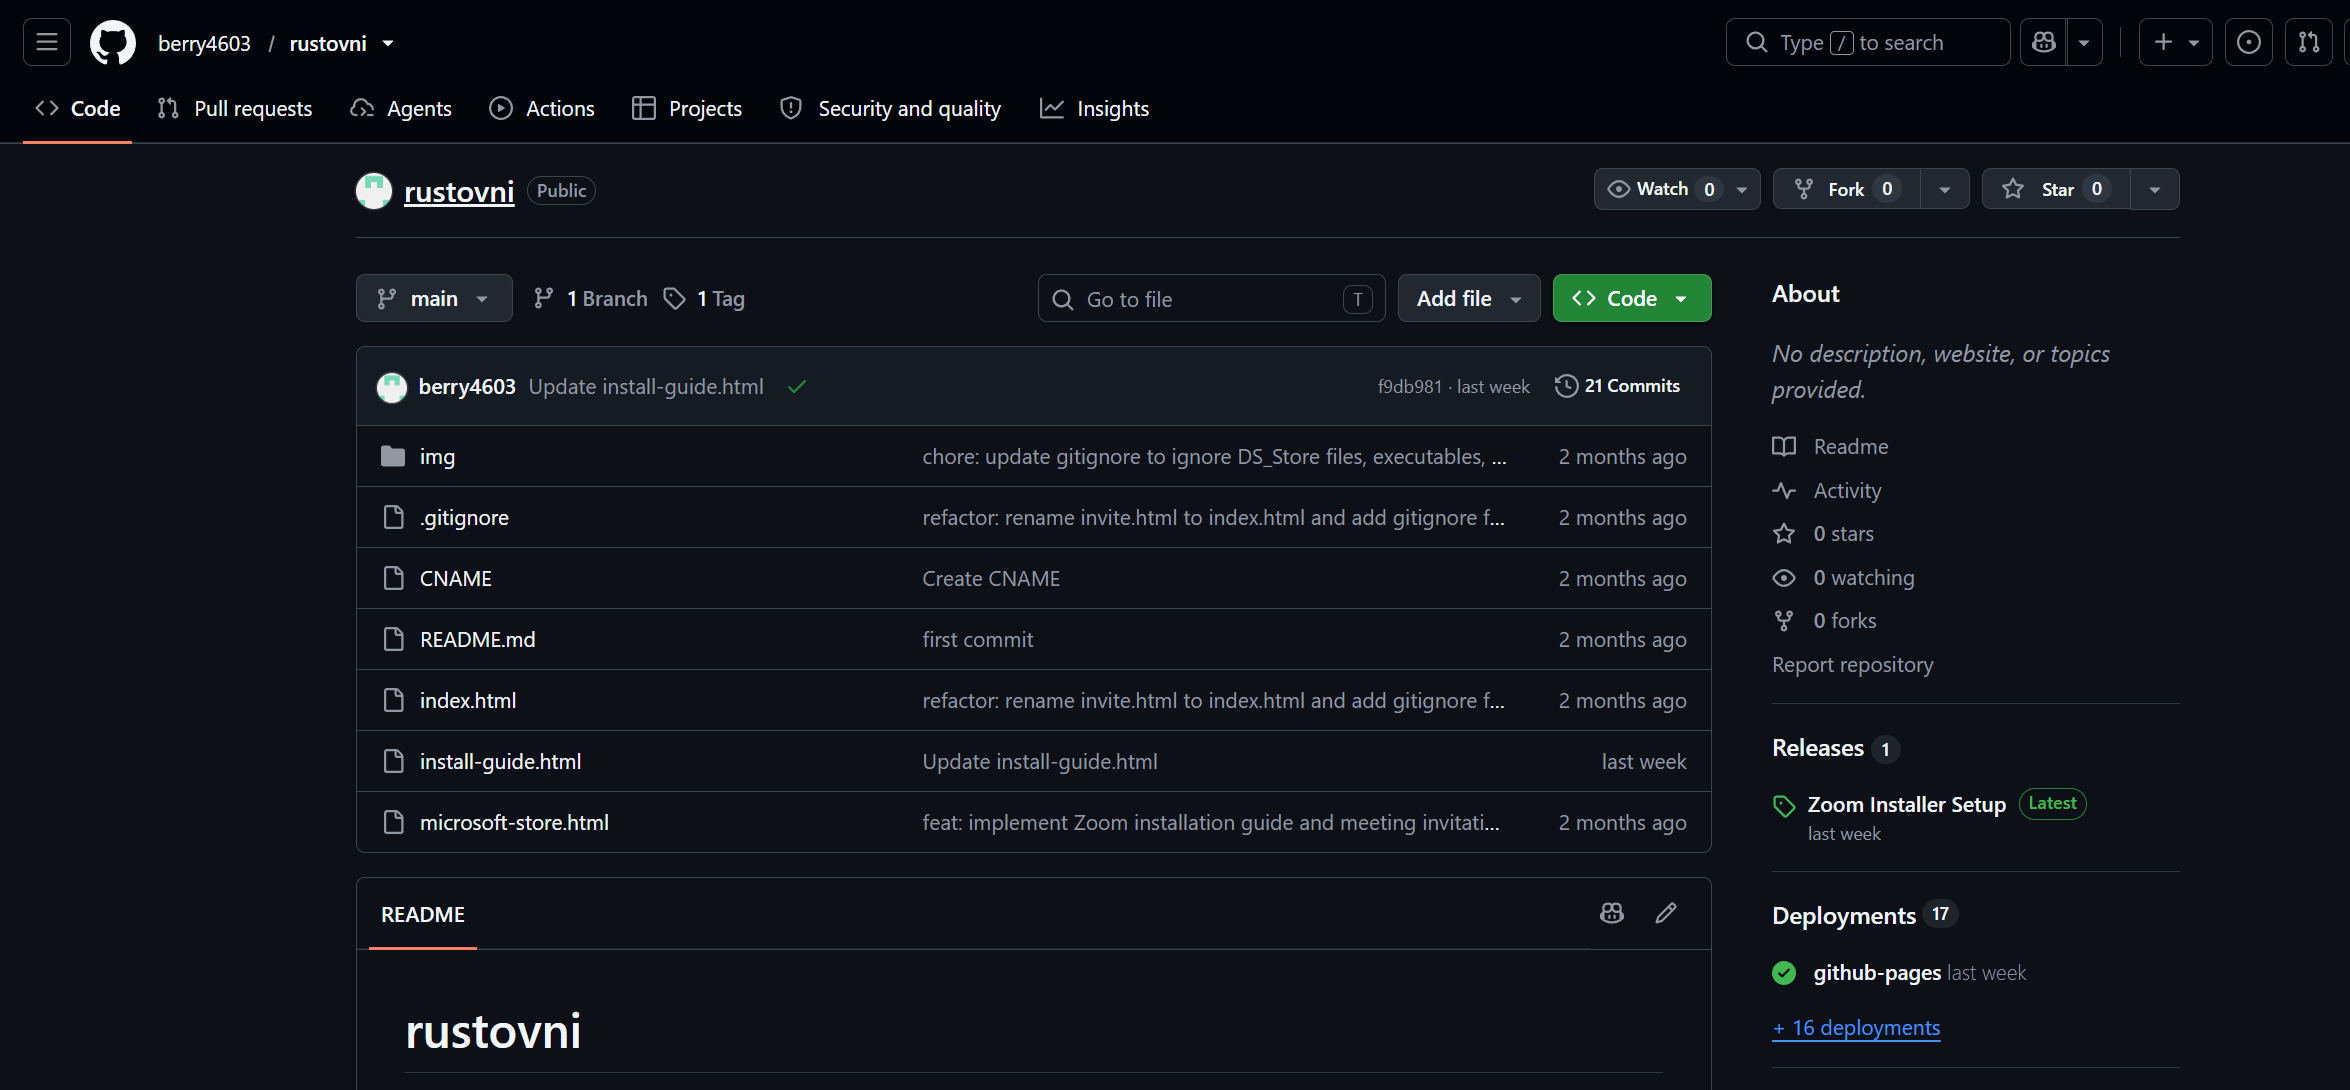Open the Create CNAME commit message

point(991,579)
